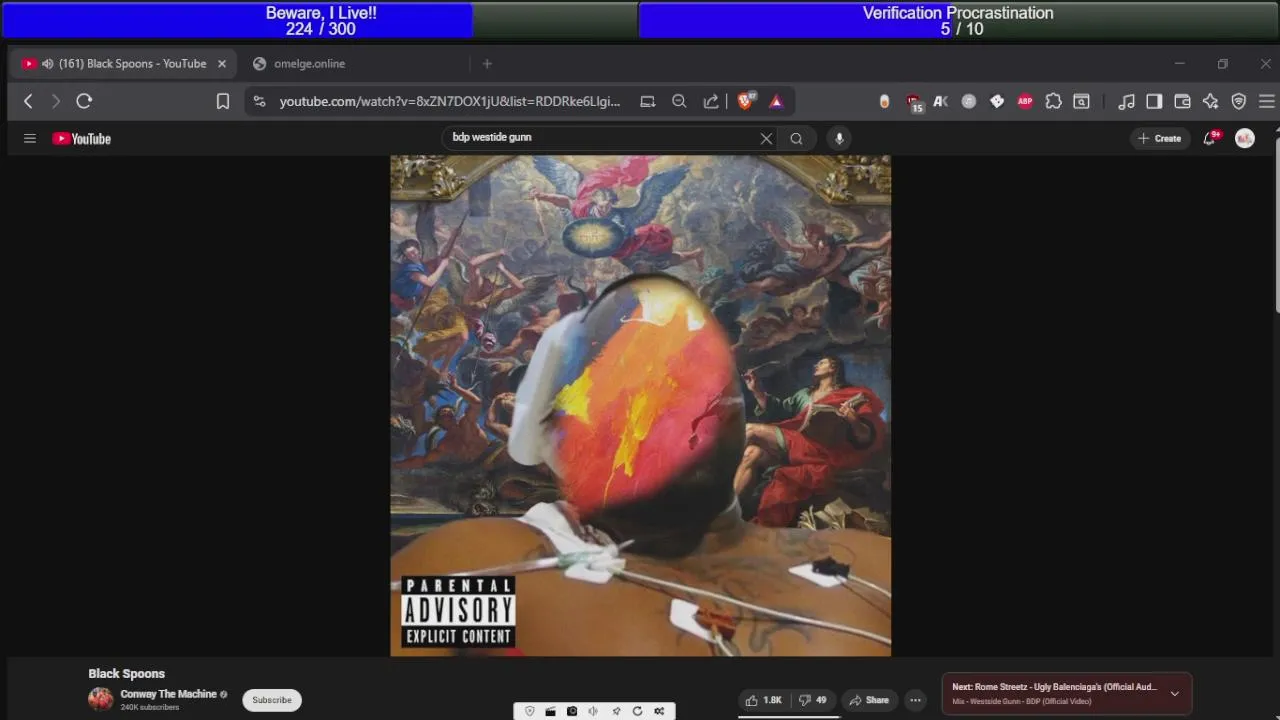The height and width of the screenshot is (720, 1280).
Task: Click the white tag-shaped extension icon
Action: tap(997, 101)
